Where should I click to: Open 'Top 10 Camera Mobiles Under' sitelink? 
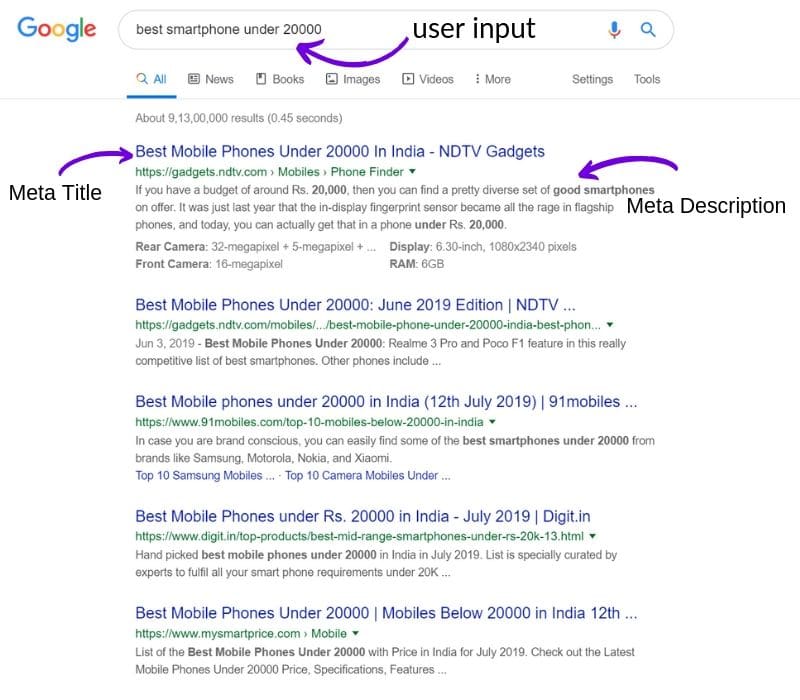coord(367,476)
